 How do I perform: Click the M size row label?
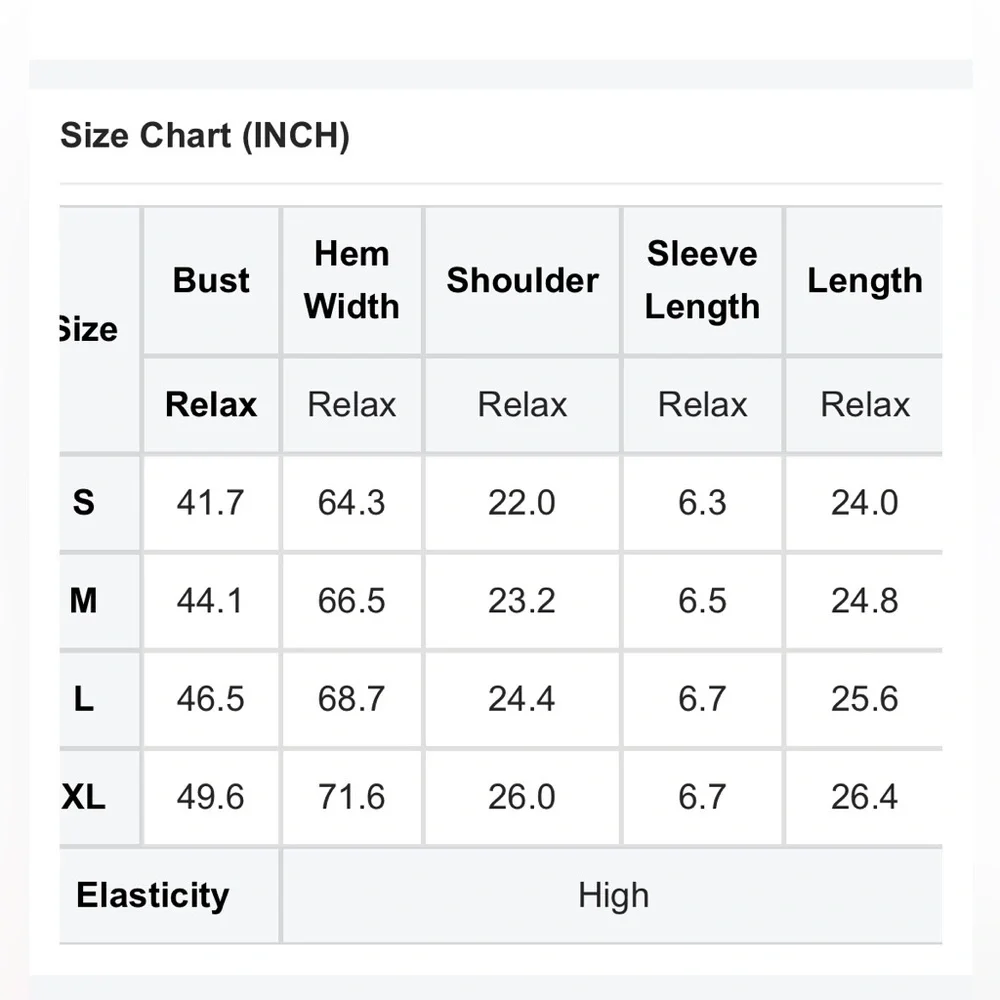tap(84, 600)
